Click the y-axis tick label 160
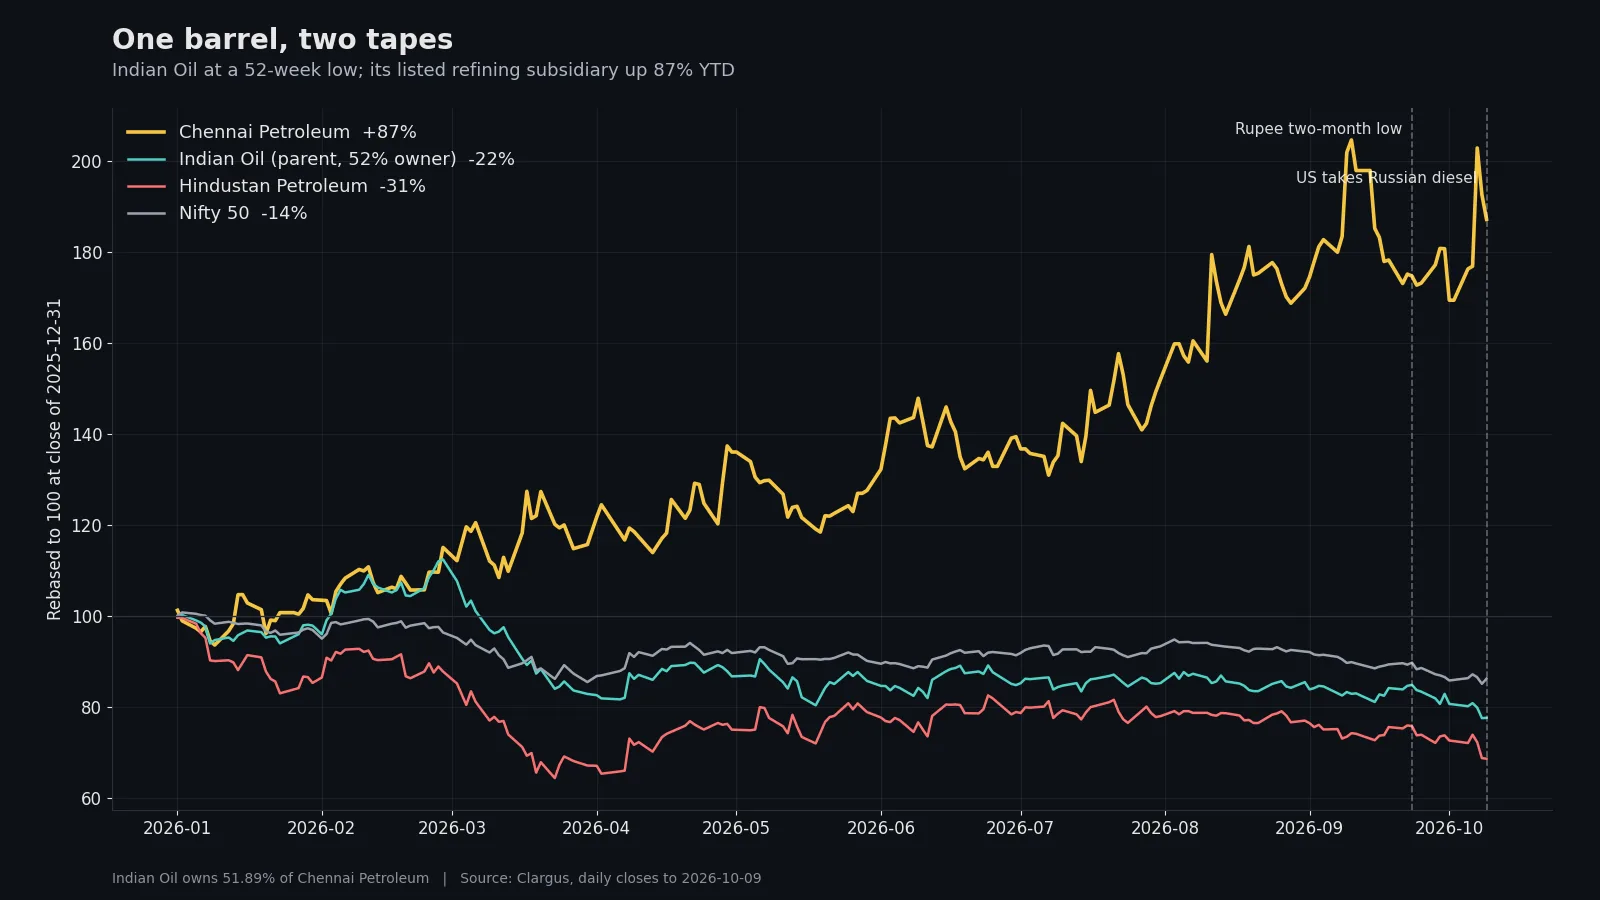The width and height of the screenshot is (1600, 900). [86, 344]
